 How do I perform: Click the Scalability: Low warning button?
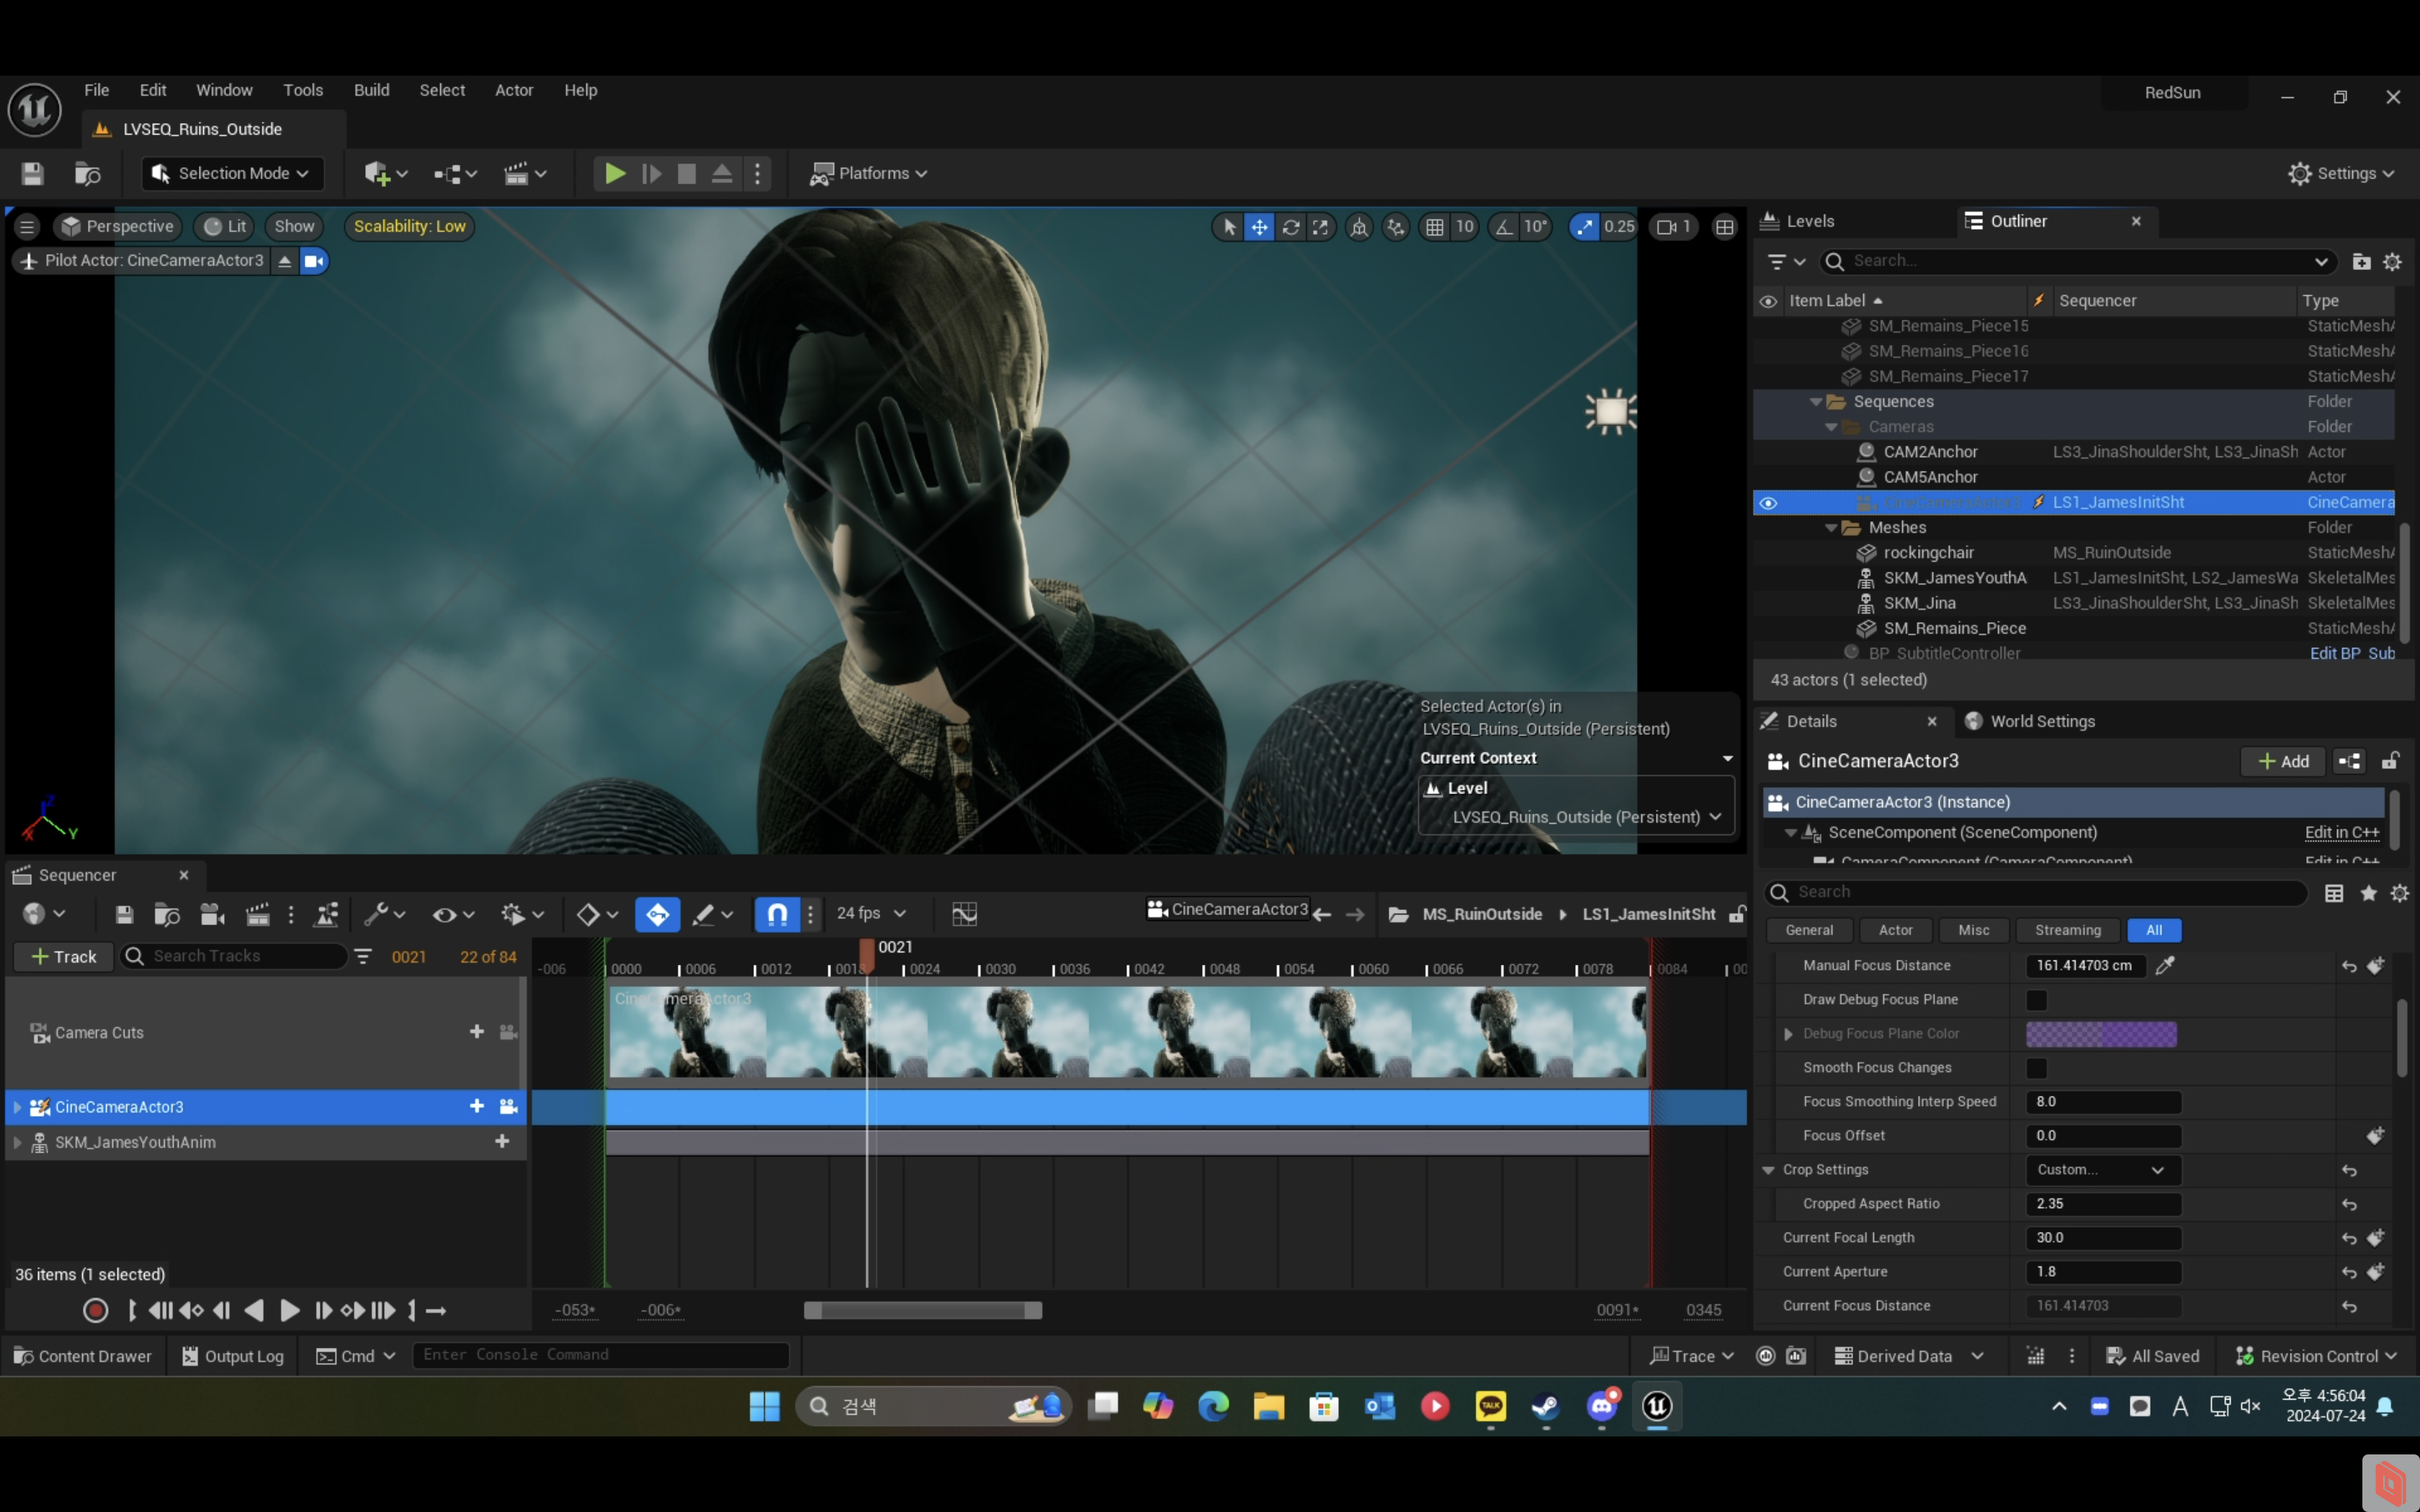(x=409, y=227)
